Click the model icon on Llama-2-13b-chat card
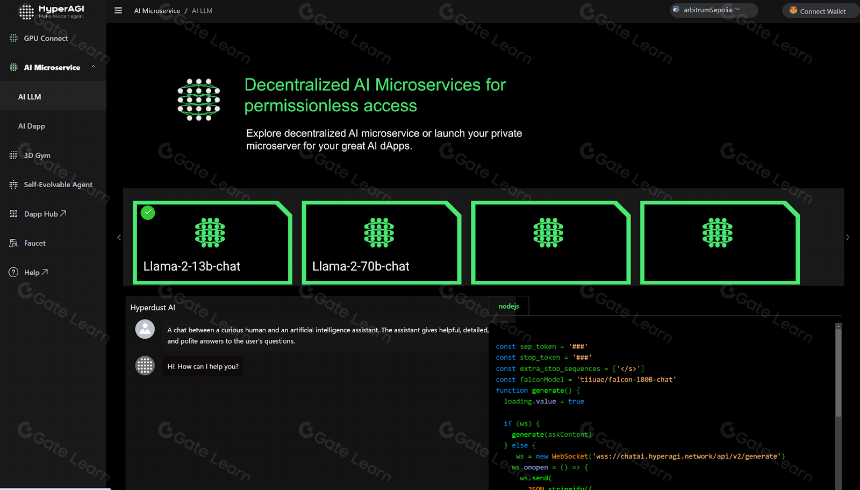This screenshot has width=860, height=490. (210, 233)
